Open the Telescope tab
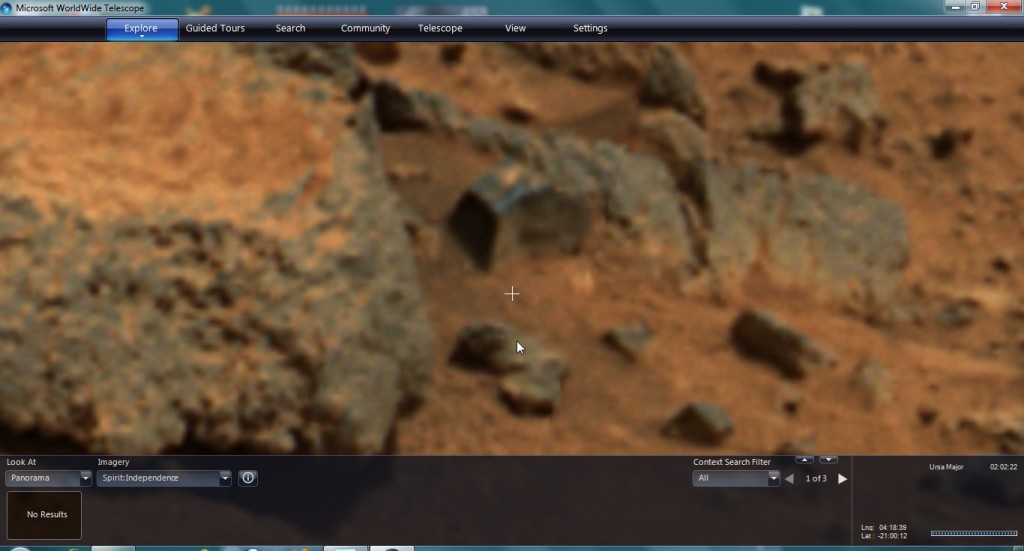 tap(440, 28)
